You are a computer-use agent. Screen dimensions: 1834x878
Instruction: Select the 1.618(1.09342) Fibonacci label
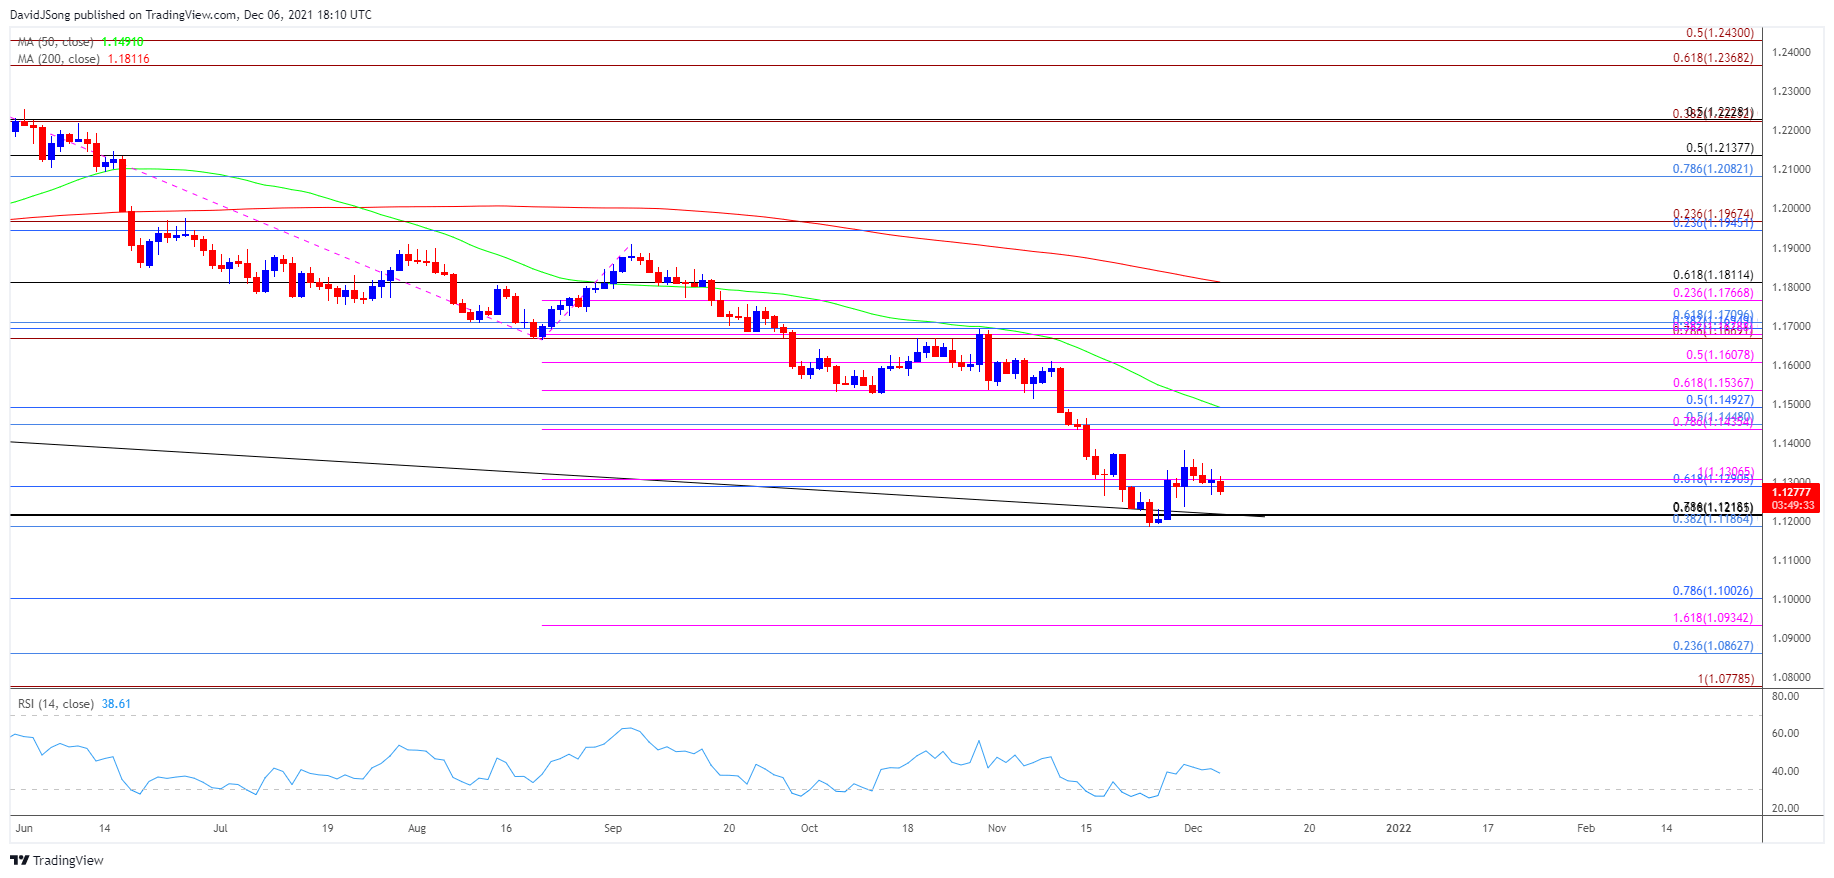click(1713, 618)
